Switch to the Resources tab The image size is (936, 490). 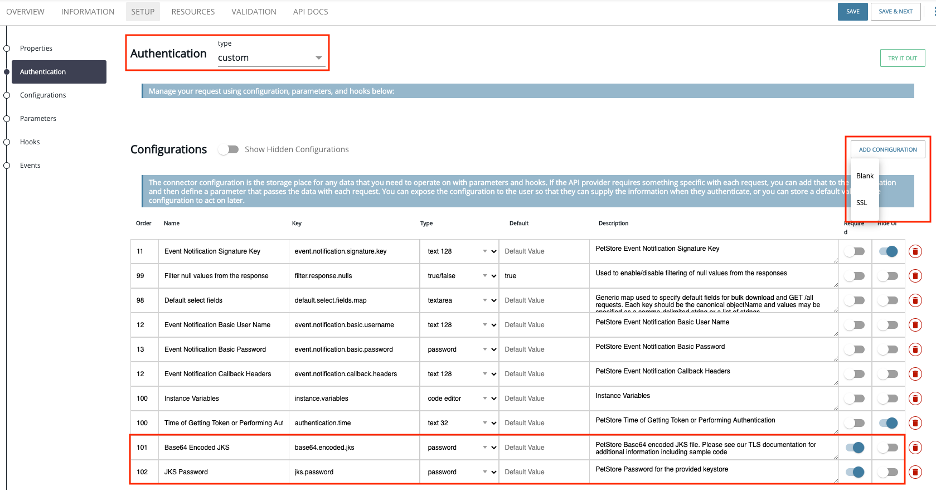tap(193, 12)
